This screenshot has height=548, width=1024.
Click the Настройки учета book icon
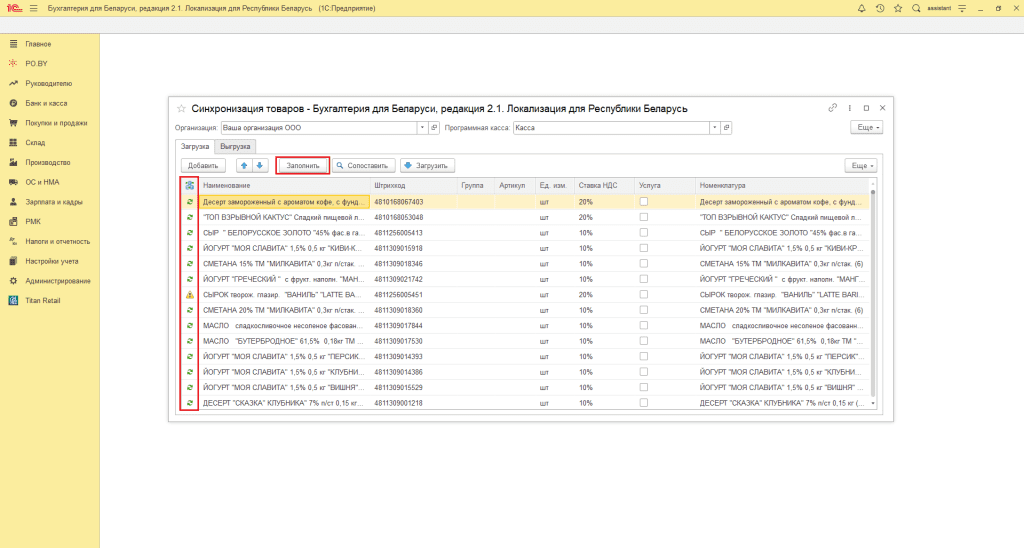(x=13, y=261)
